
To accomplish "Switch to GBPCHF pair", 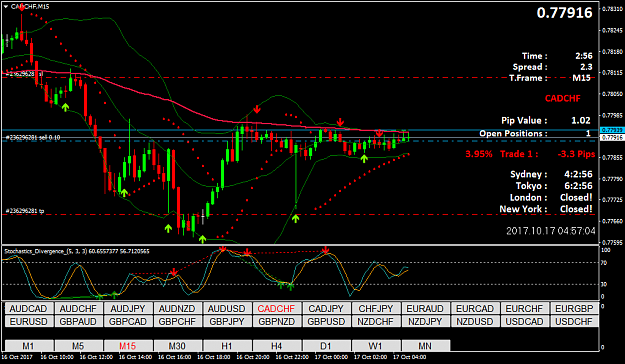I will 177,321.
